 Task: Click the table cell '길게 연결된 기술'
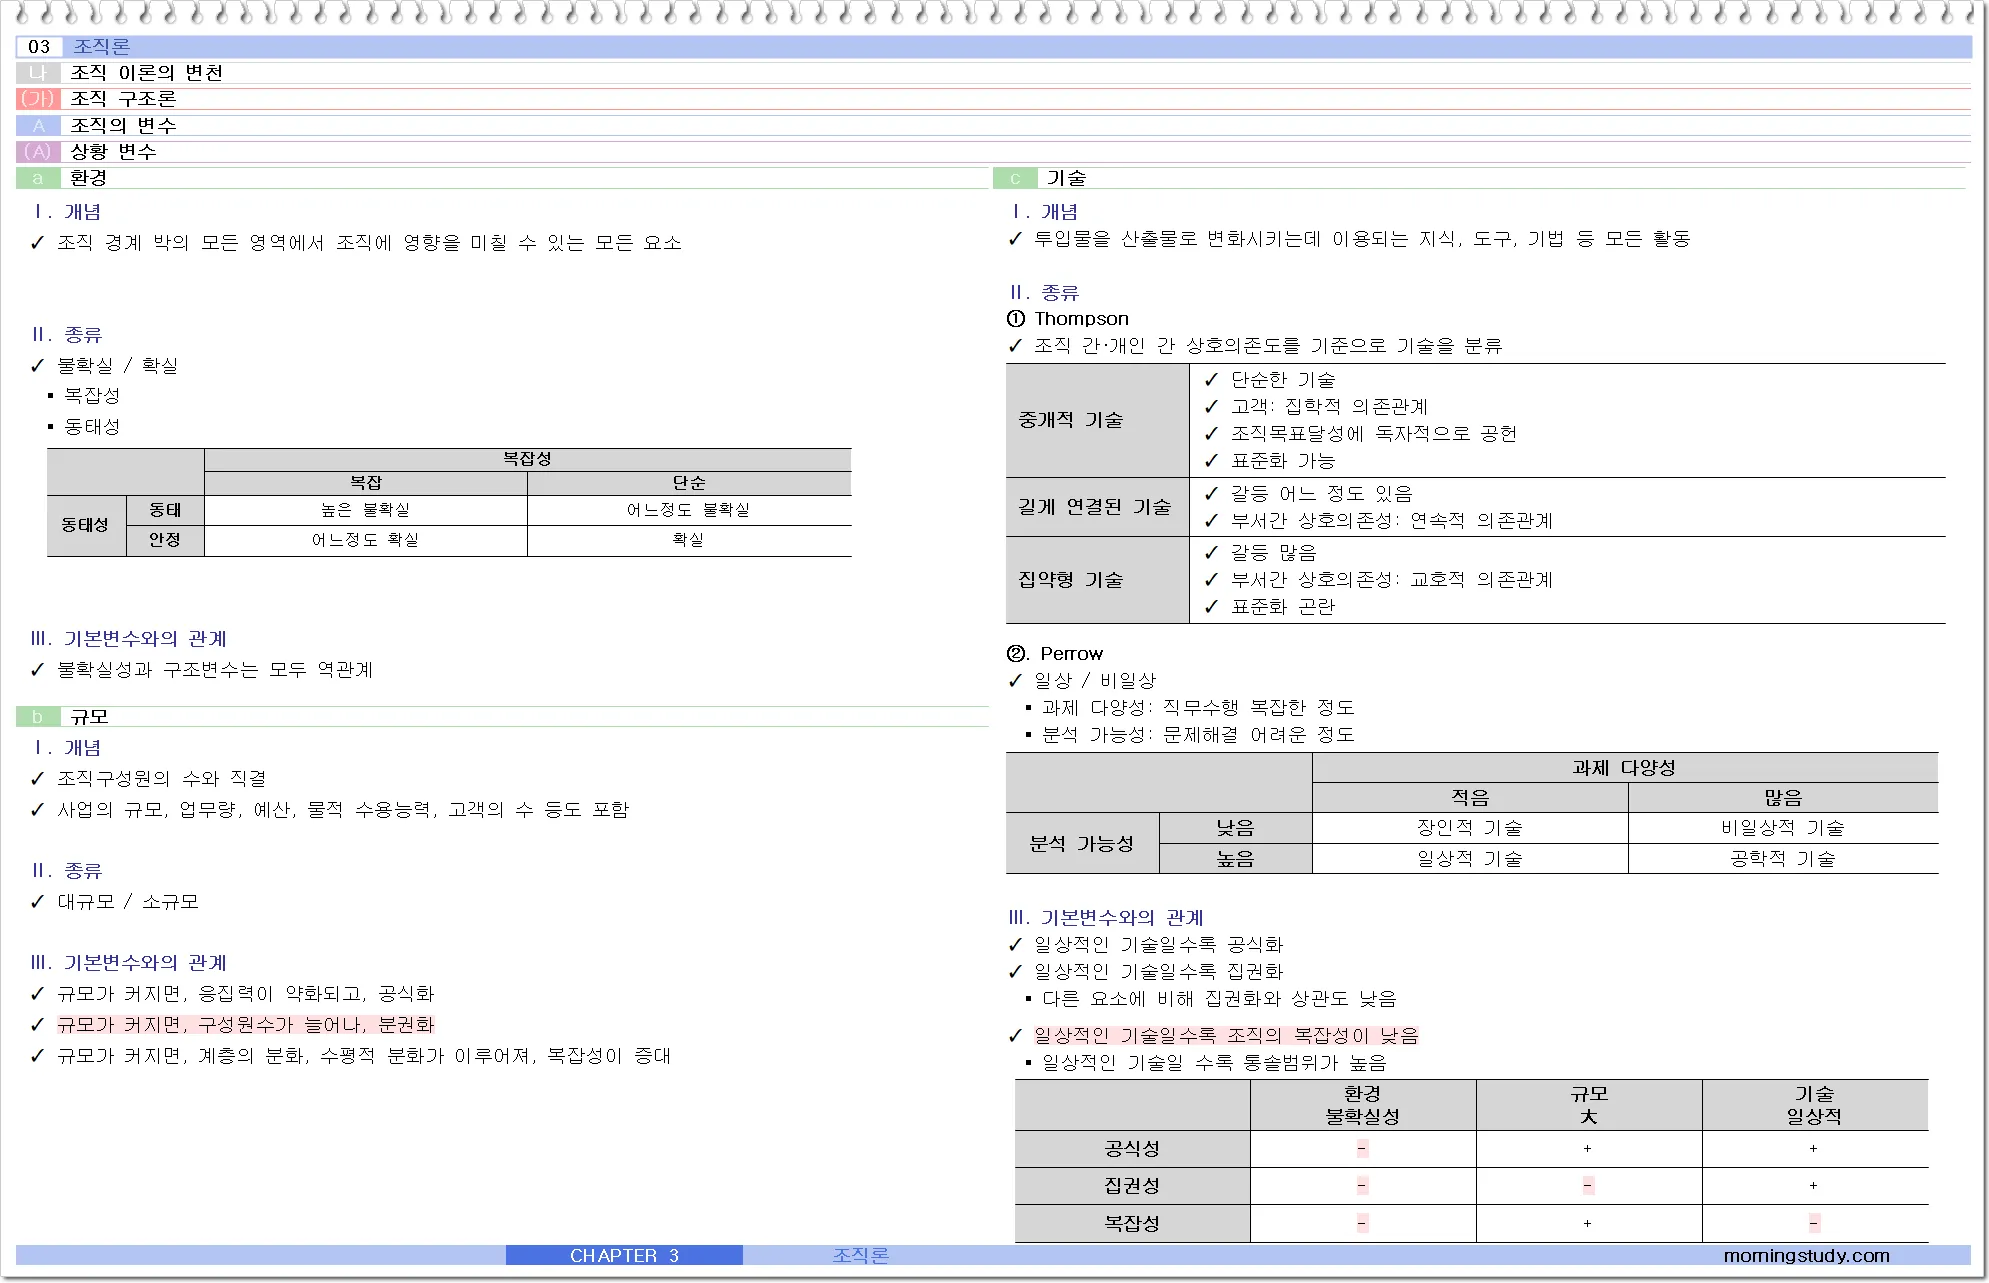(x=1098, y=507)
